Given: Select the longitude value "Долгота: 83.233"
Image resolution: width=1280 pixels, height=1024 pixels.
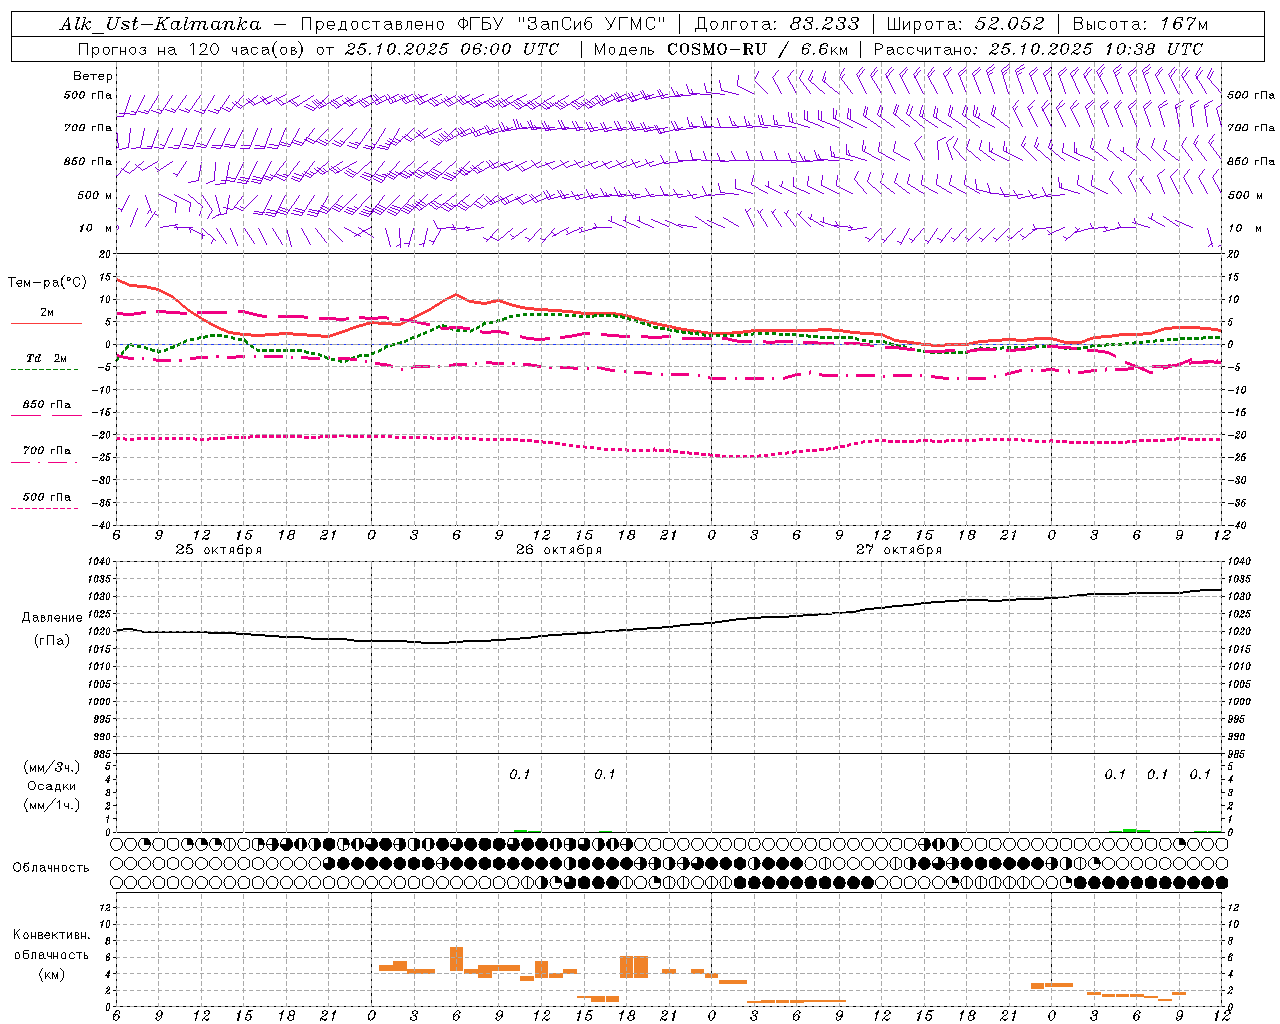Looking at the screenshot, I should click(776, 24).
